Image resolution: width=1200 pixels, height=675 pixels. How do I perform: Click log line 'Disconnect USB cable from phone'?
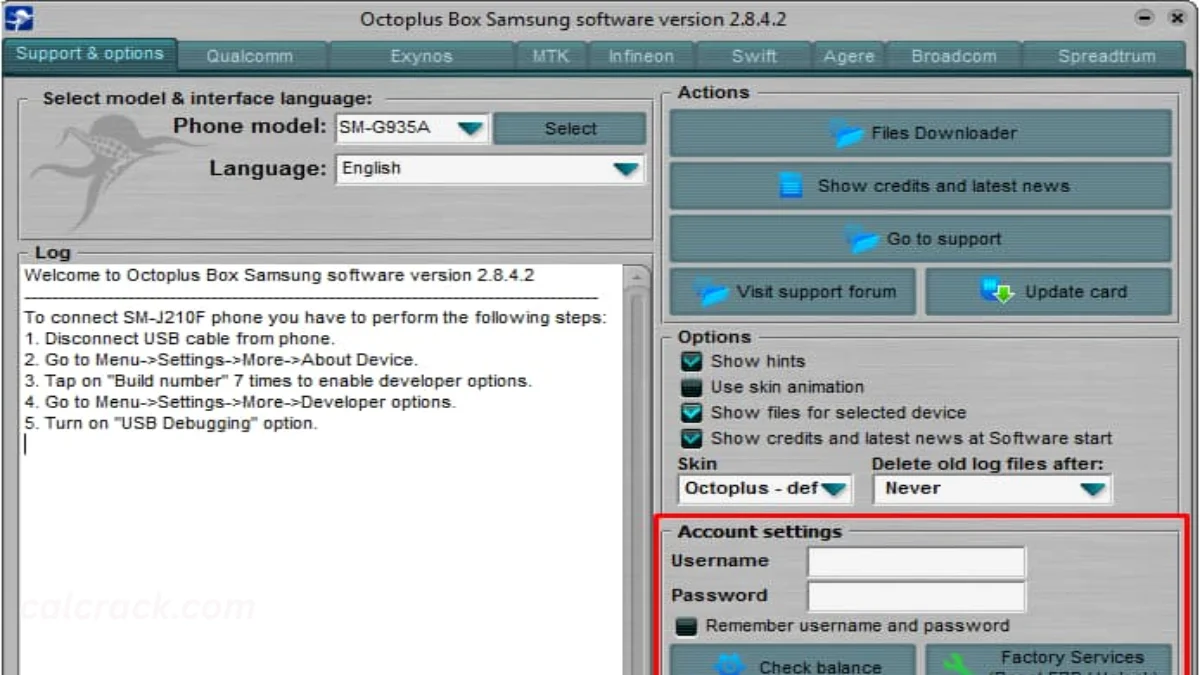(x=180, y=339)
